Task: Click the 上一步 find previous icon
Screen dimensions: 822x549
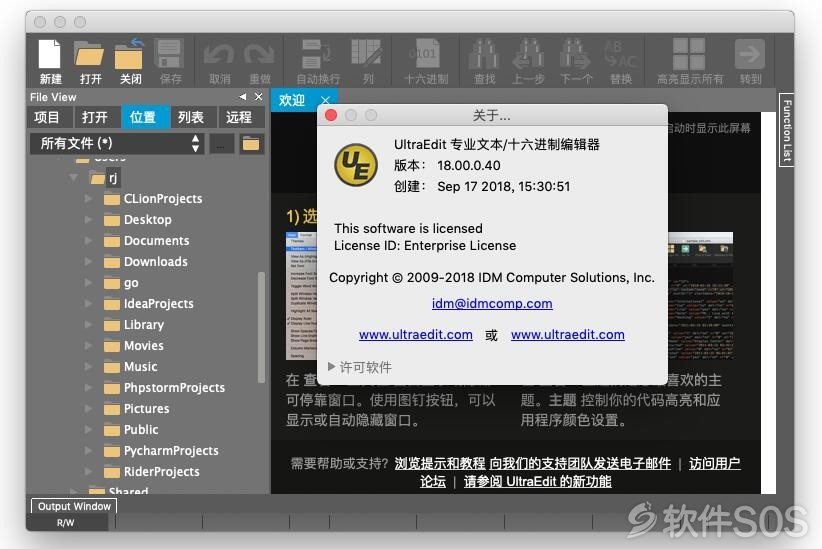Action: [x=528, y=55]
